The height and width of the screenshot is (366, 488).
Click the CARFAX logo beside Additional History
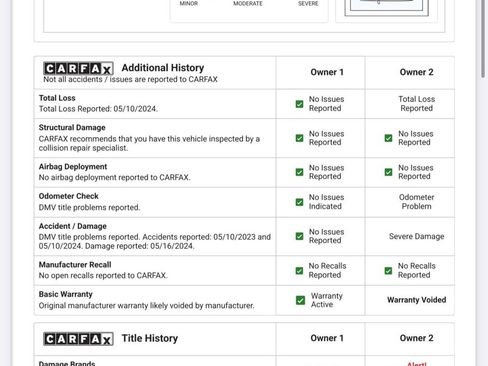coord(78,68)
